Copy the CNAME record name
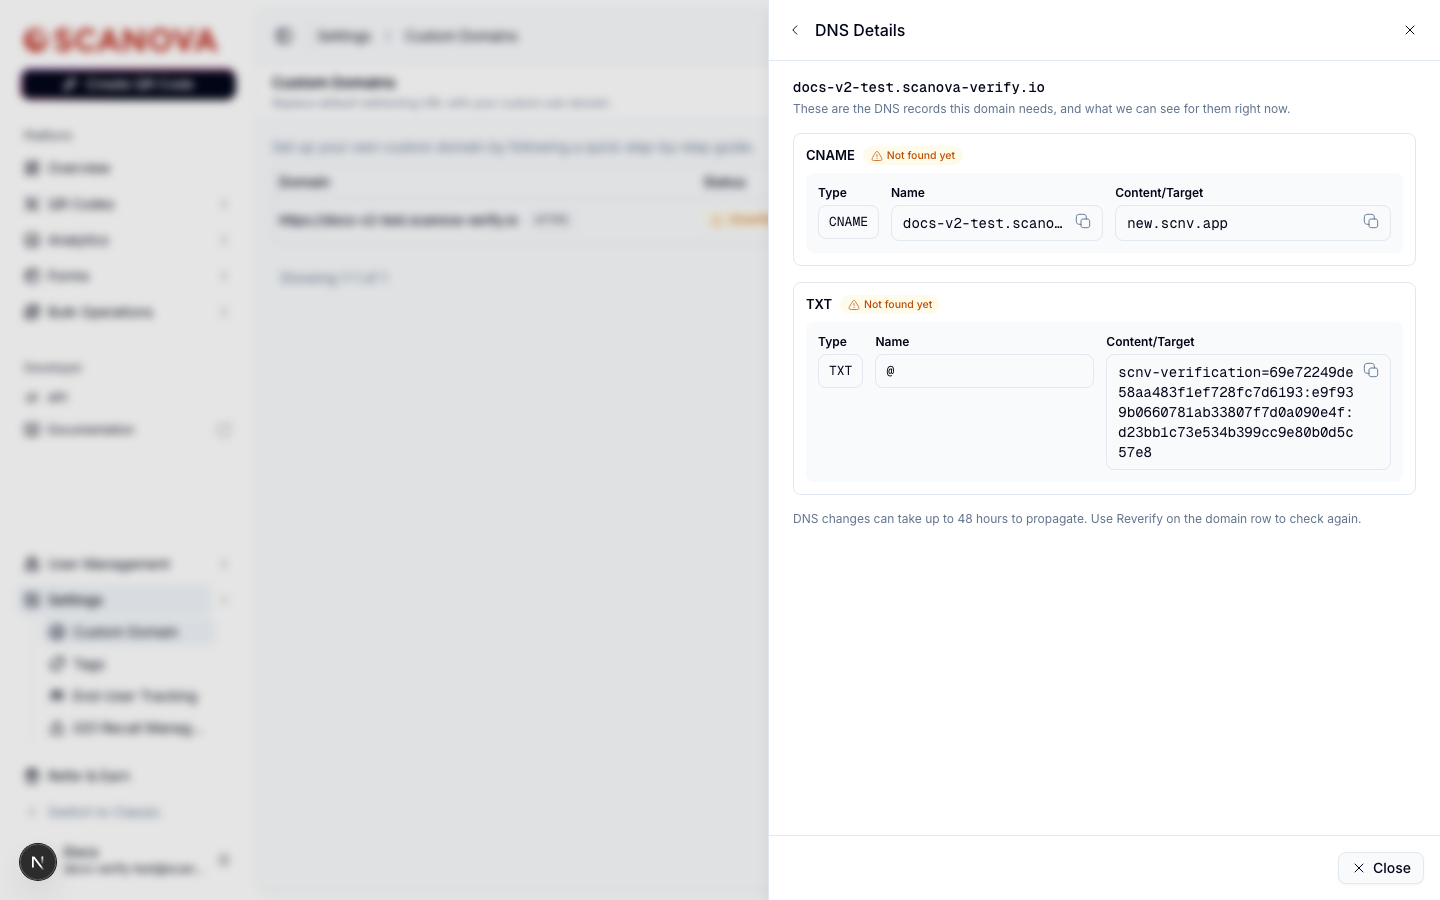 pyautogui.click(x=1083, y=221)
